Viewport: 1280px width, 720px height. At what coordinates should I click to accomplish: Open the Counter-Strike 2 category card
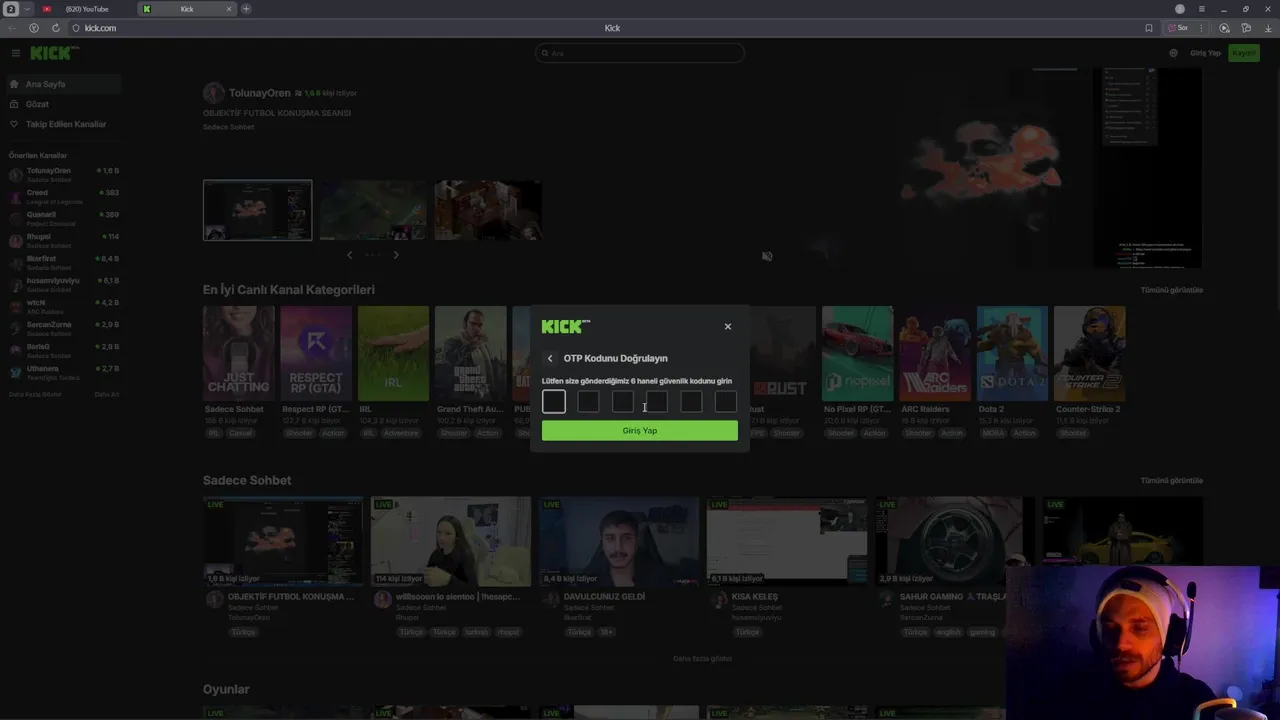pos(1090,353)
